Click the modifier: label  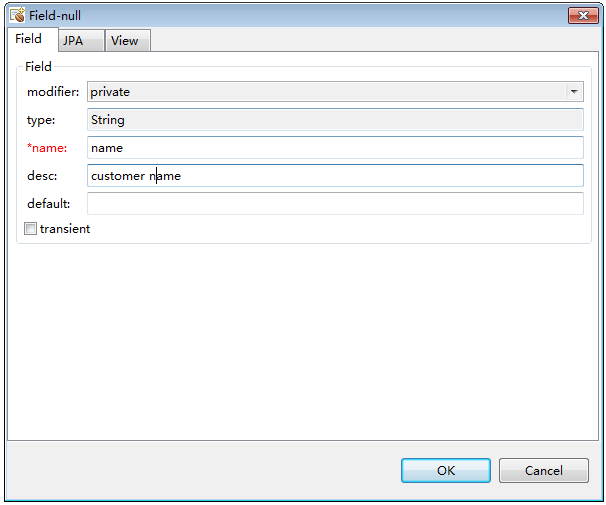53,92
